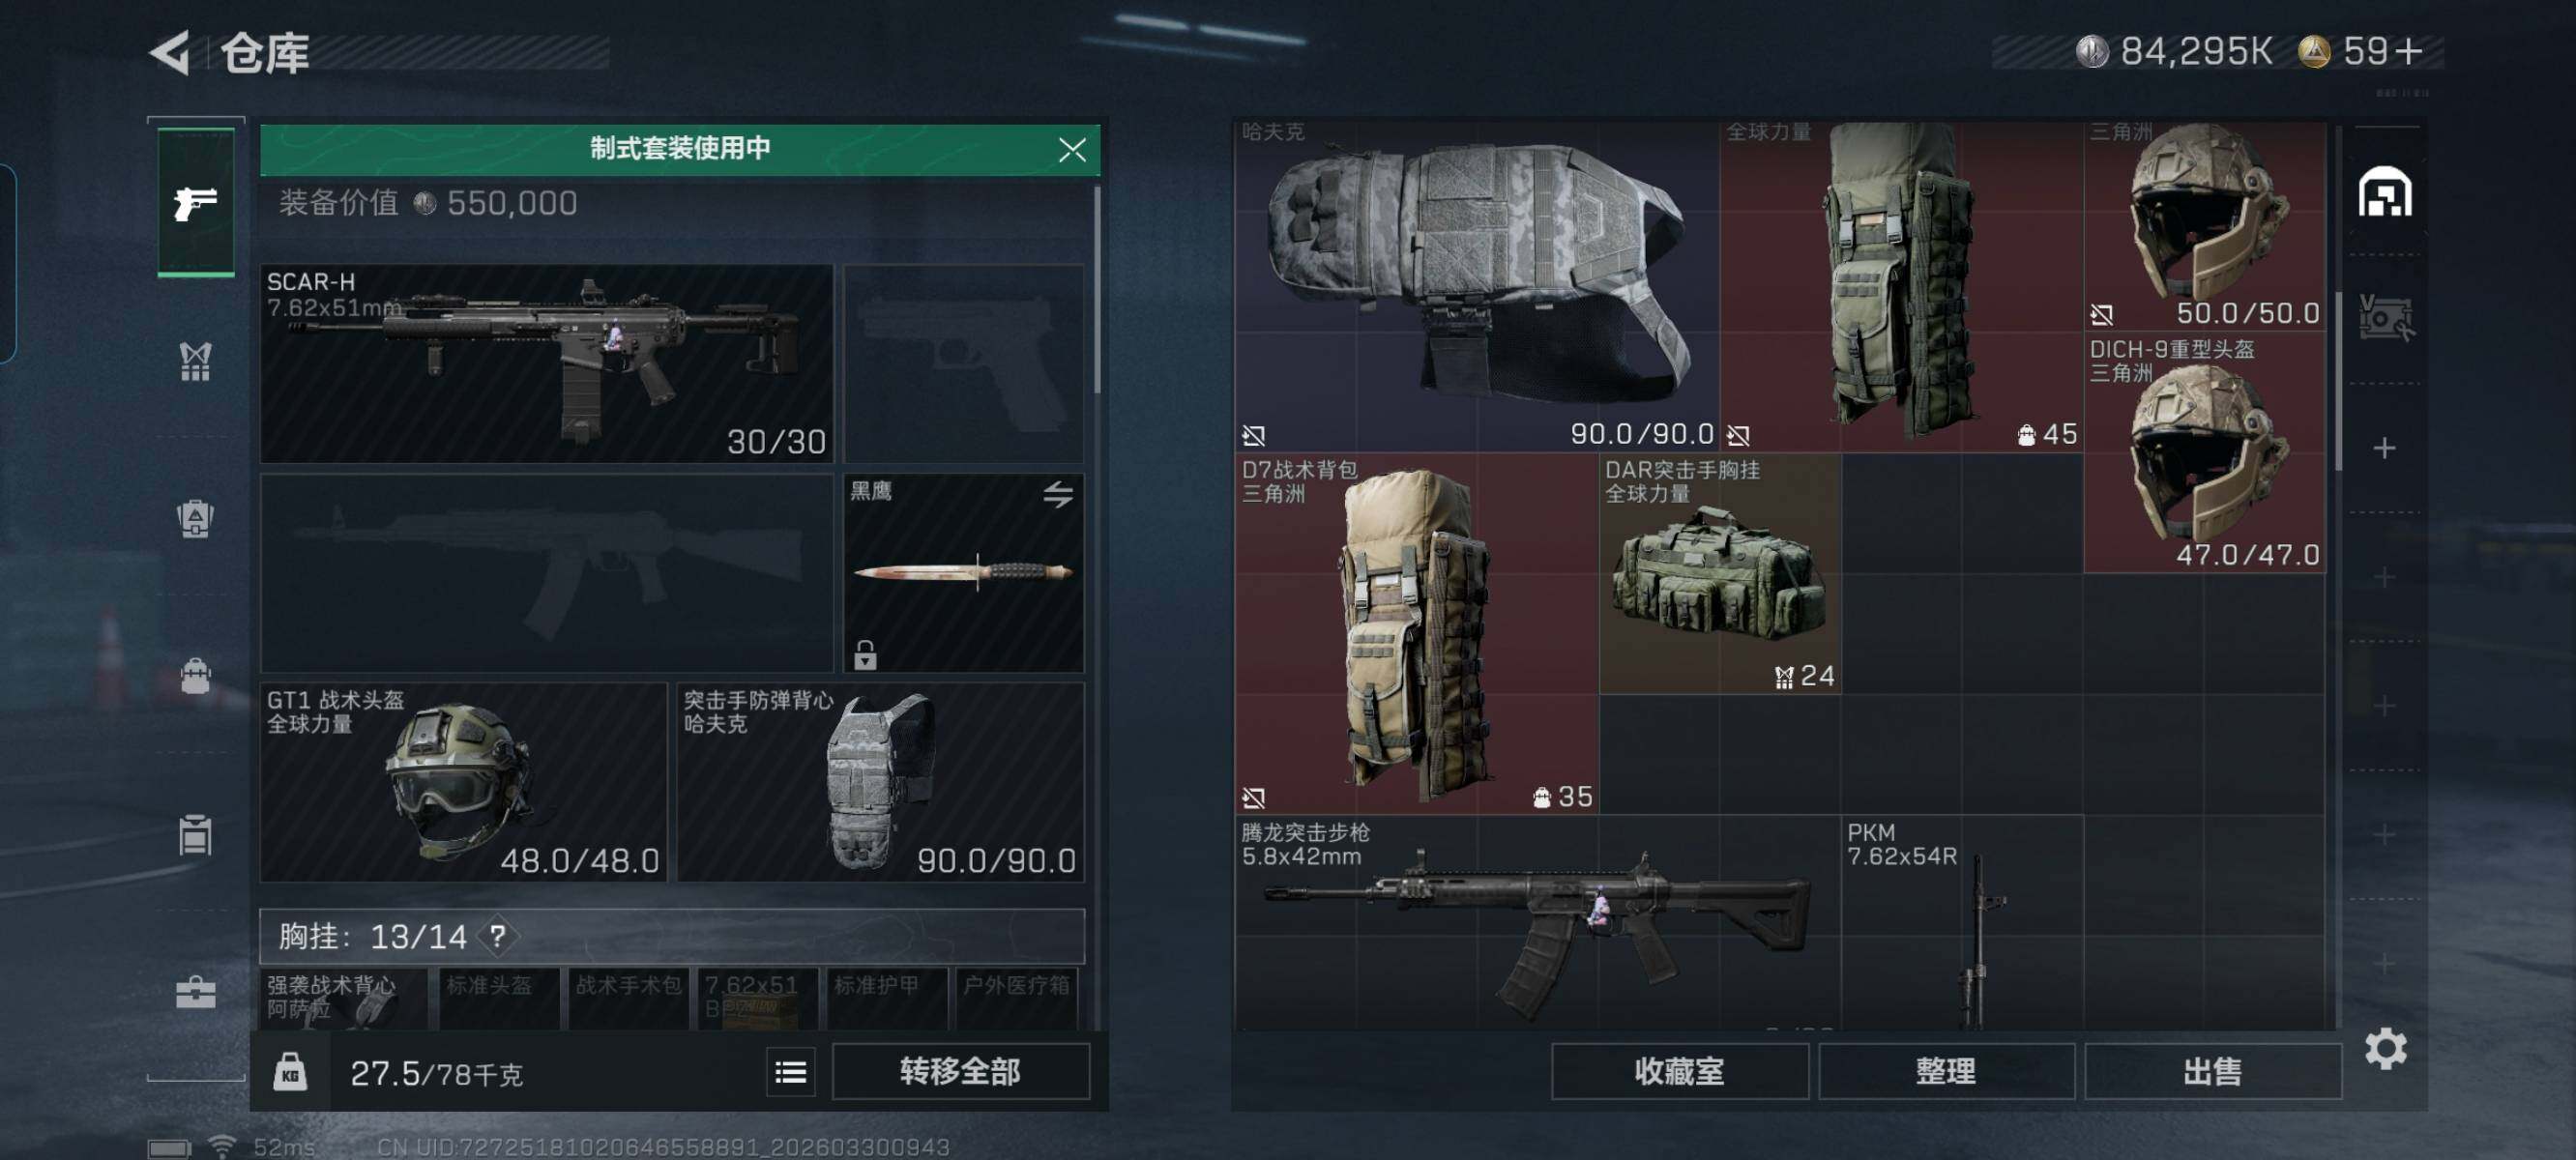Toggle the lock icon on the knife slot

(x=865, y=655)
